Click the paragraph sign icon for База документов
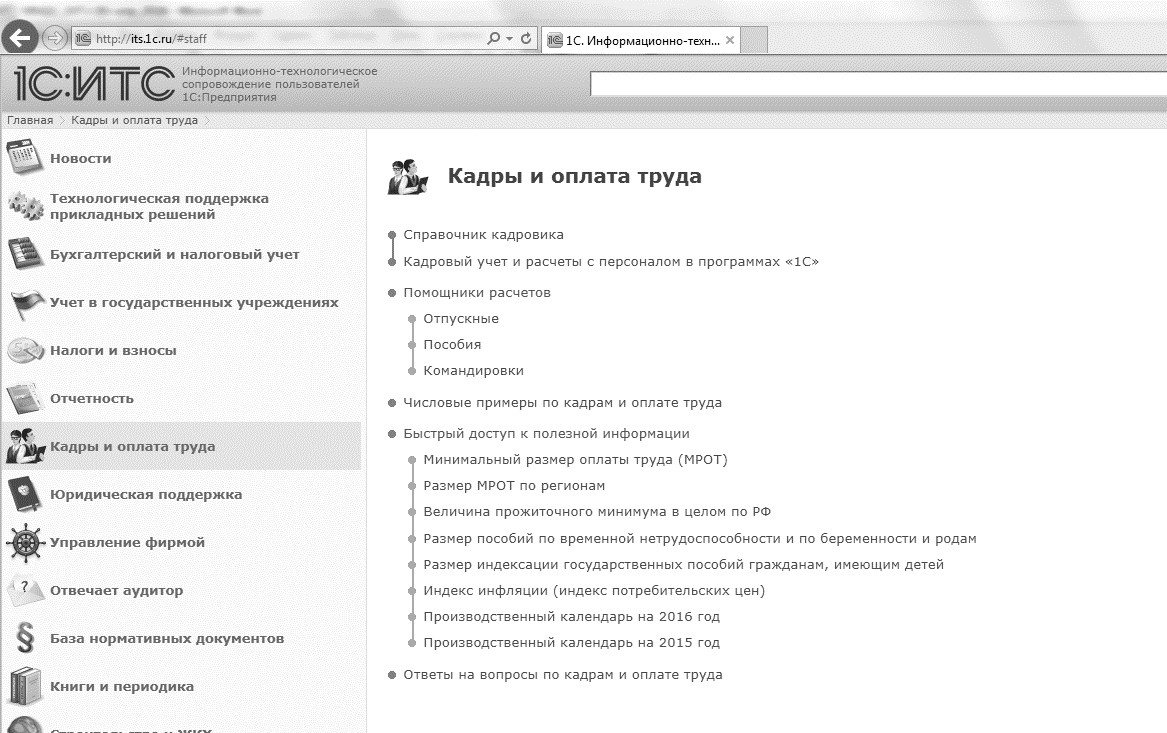 pyautogui.click(x=25, y=638)
